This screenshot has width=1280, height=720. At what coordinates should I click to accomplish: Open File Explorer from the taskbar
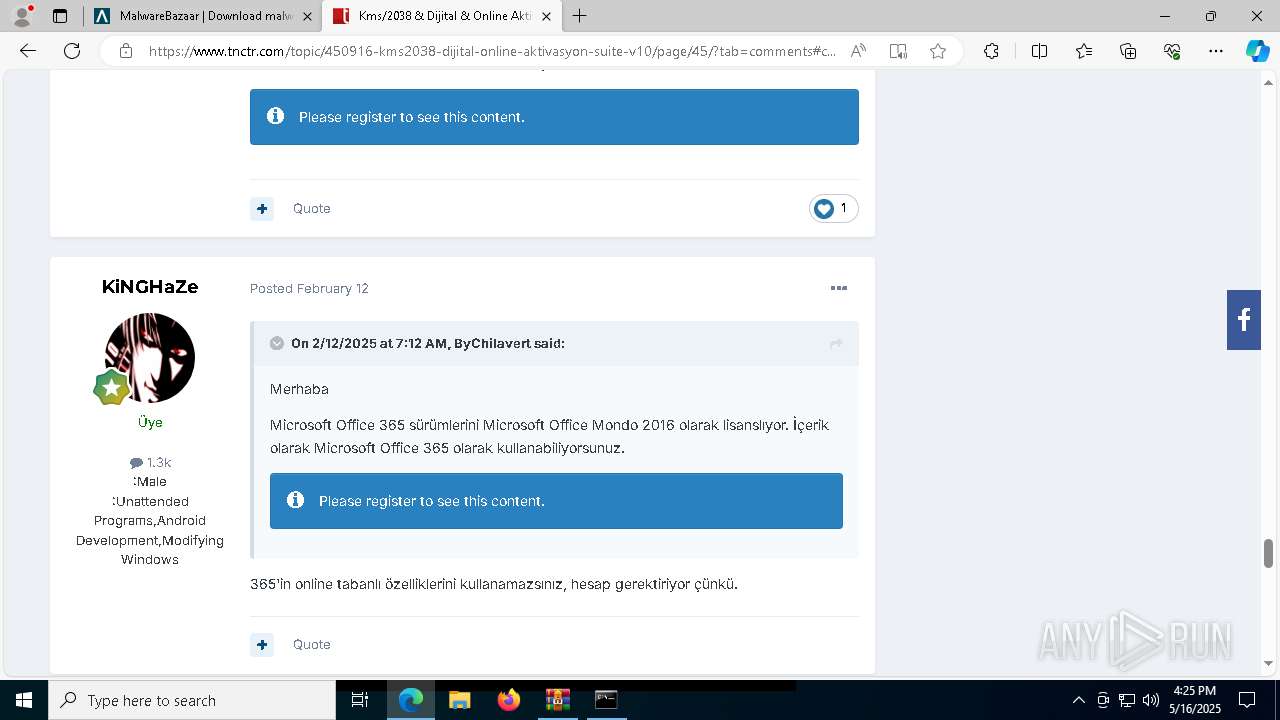459,700
